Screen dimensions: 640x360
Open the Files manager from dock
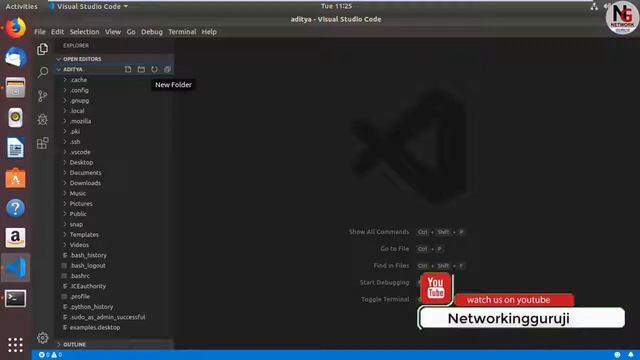coord(16,88)
